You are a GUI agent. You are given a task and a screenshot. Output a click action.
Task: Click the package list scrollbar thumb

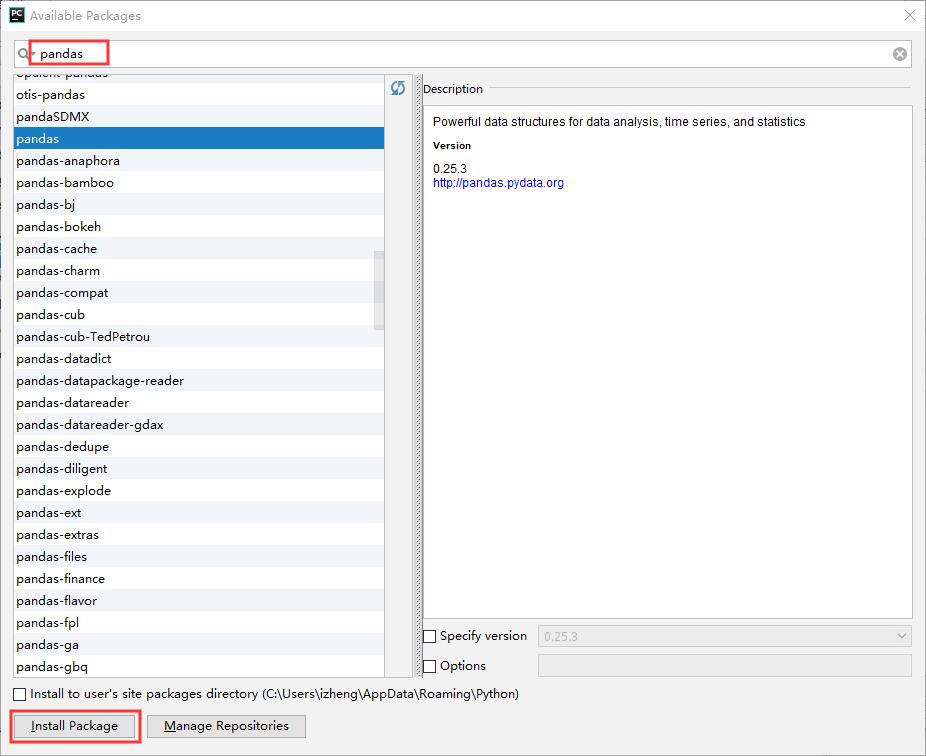(x=379, y=290)
